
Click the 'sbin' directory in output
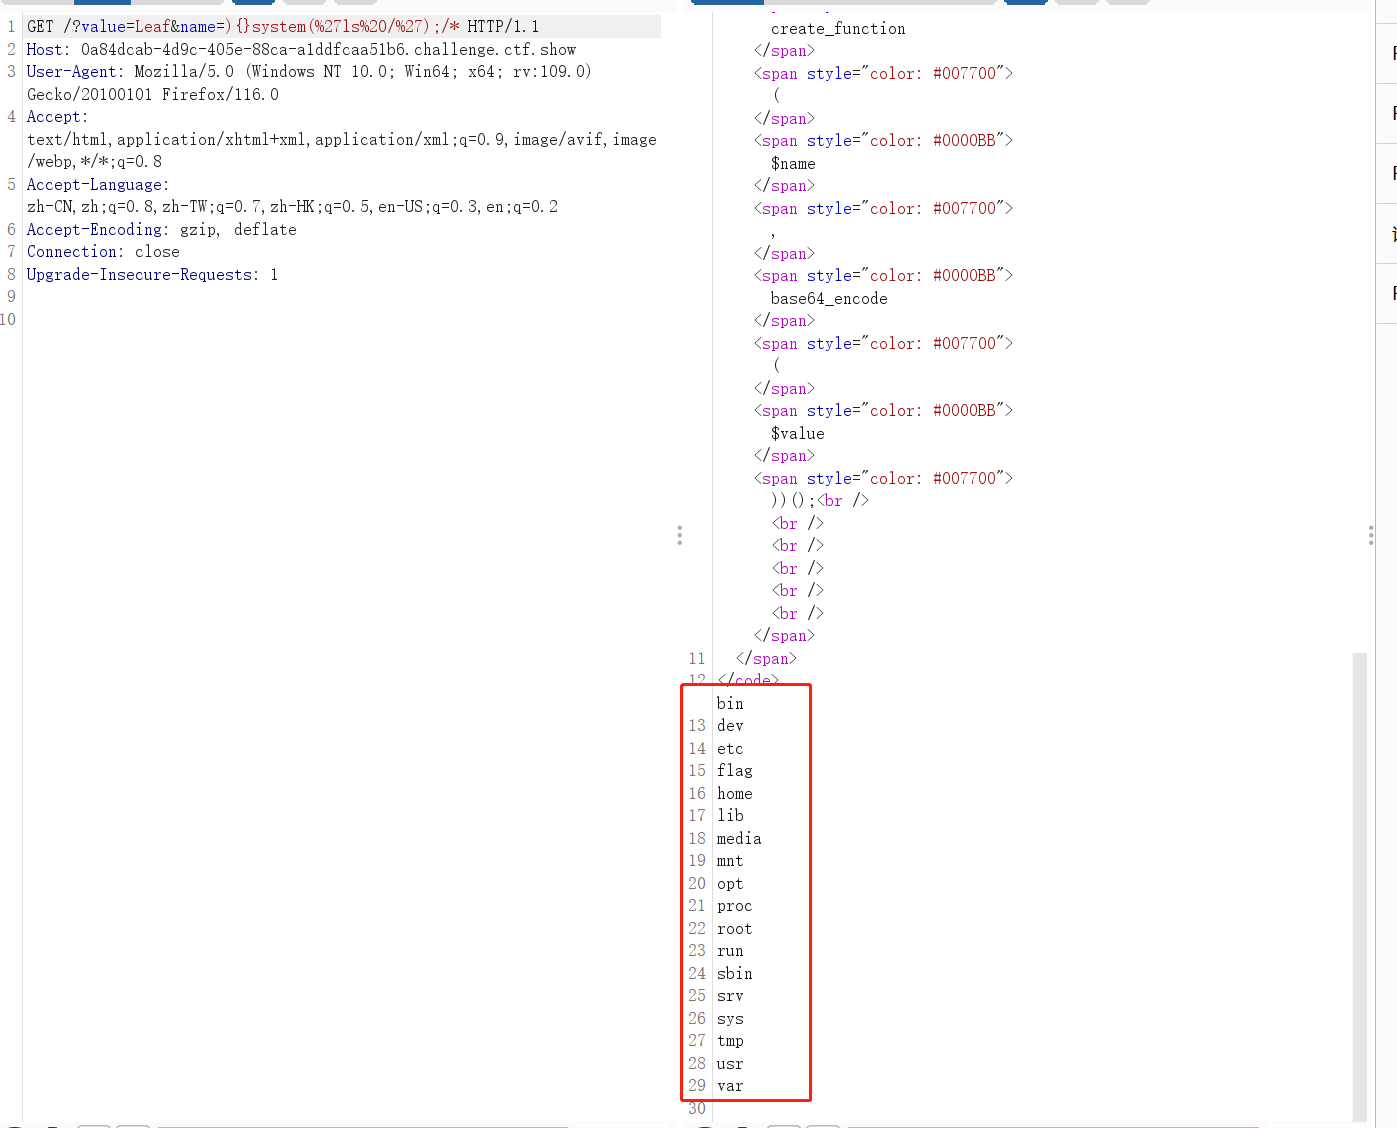[735, 974]
